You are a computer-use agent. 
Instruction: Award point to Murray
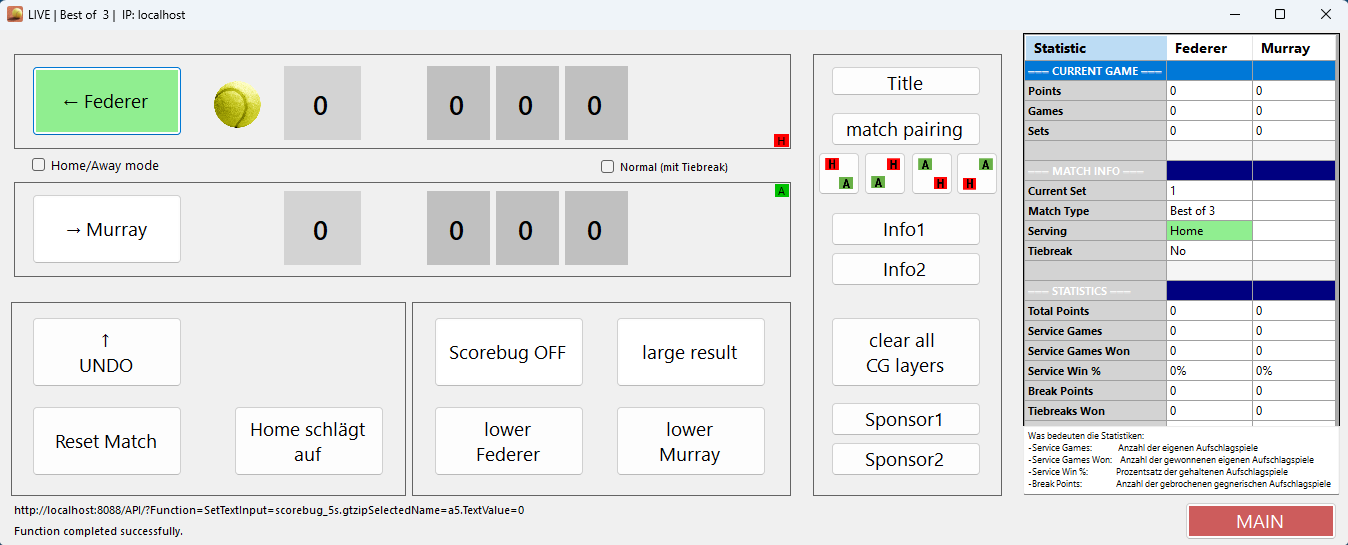click(107, 229)
